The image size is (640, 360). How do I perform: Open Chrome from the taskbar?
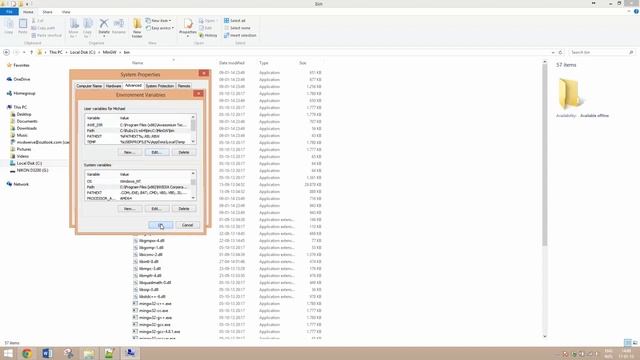[27, 353]
